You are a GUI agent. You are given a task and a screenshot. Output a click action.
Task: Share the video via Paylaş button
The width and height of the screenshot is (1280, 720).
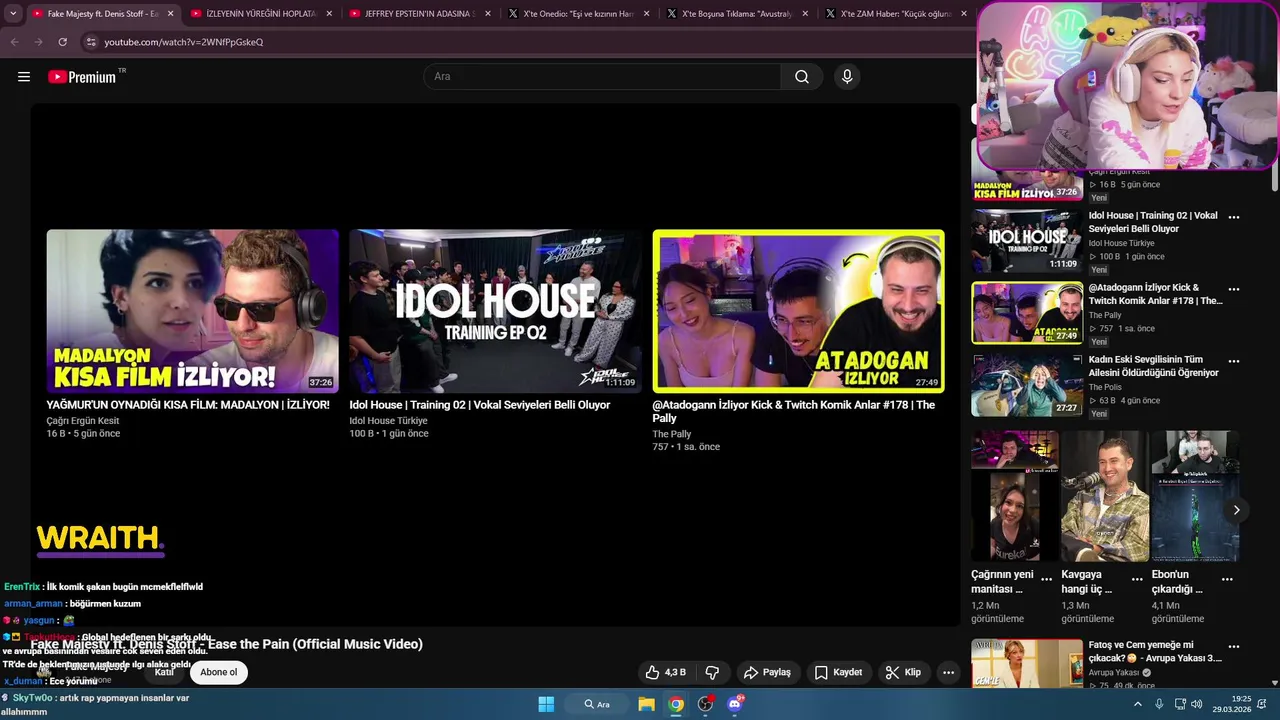(x=768, y=672)
